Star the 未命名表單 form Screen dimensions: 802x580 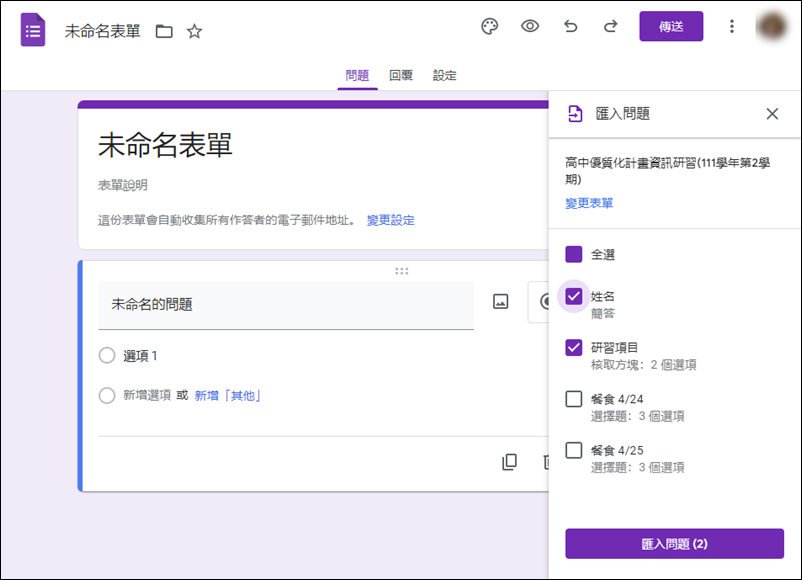[x=194, y=31]
